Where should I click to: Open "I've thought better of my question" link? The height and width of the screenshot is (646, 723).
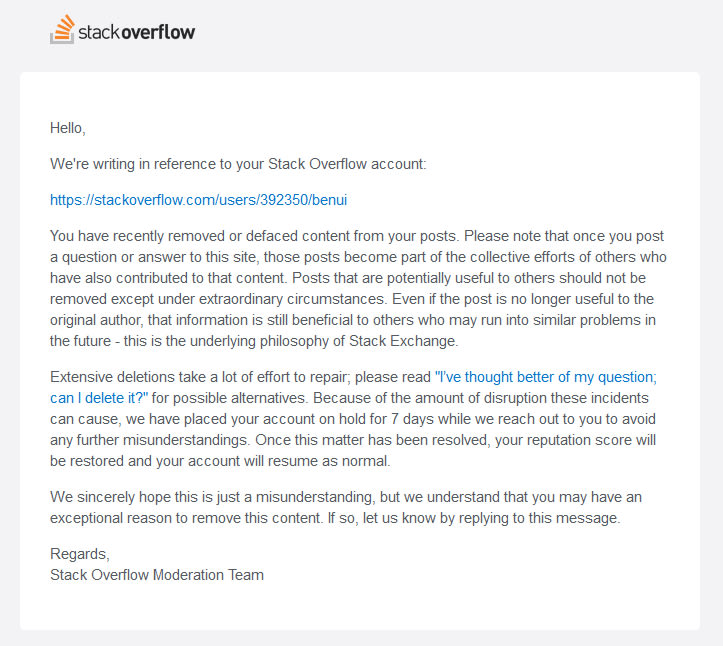pyautogui.click(x=544, y=378)
